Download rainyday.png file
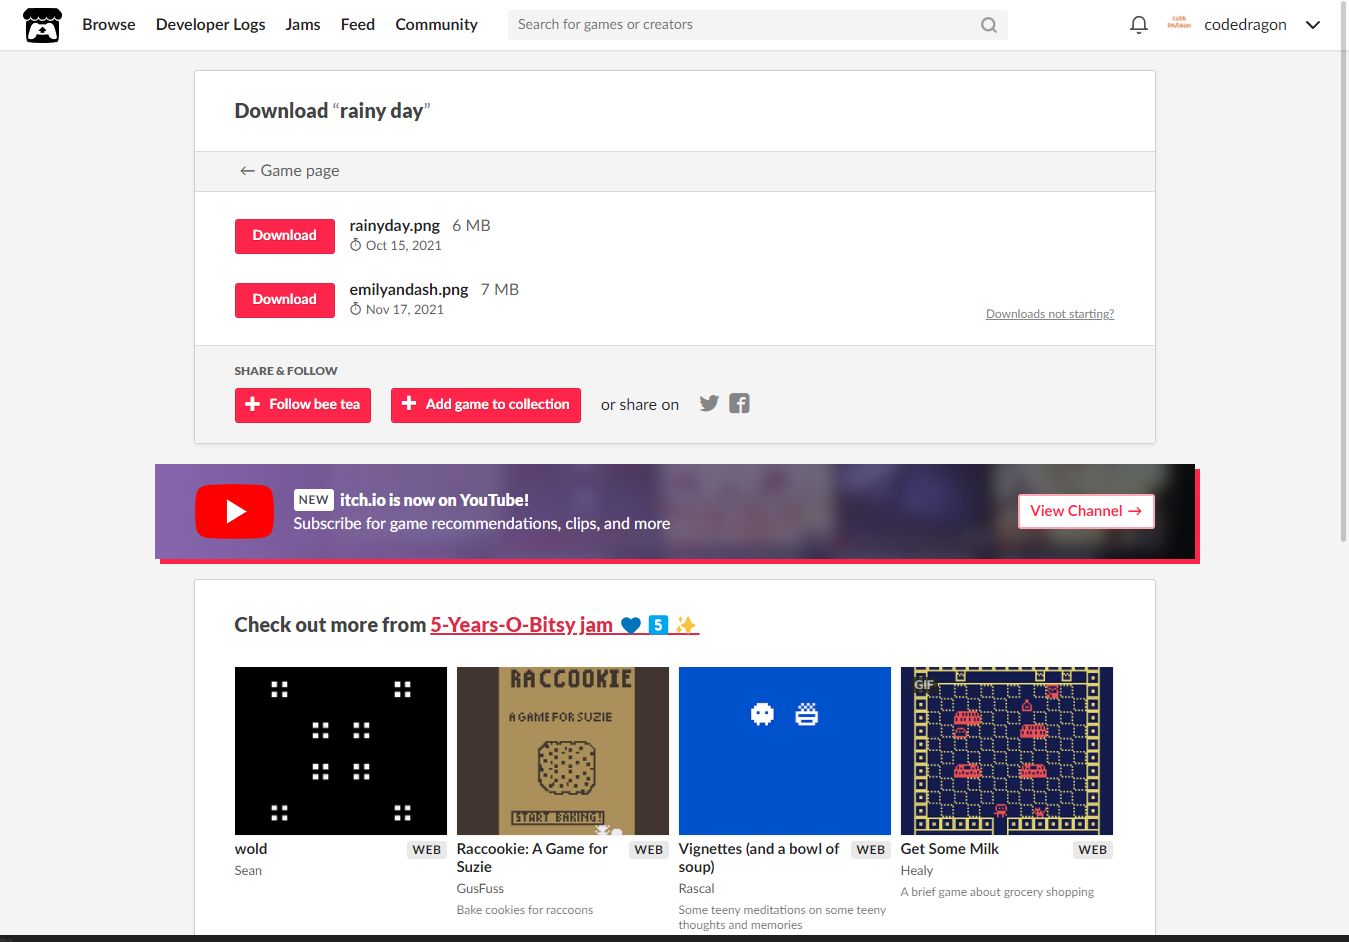 (x=285, y=236)
